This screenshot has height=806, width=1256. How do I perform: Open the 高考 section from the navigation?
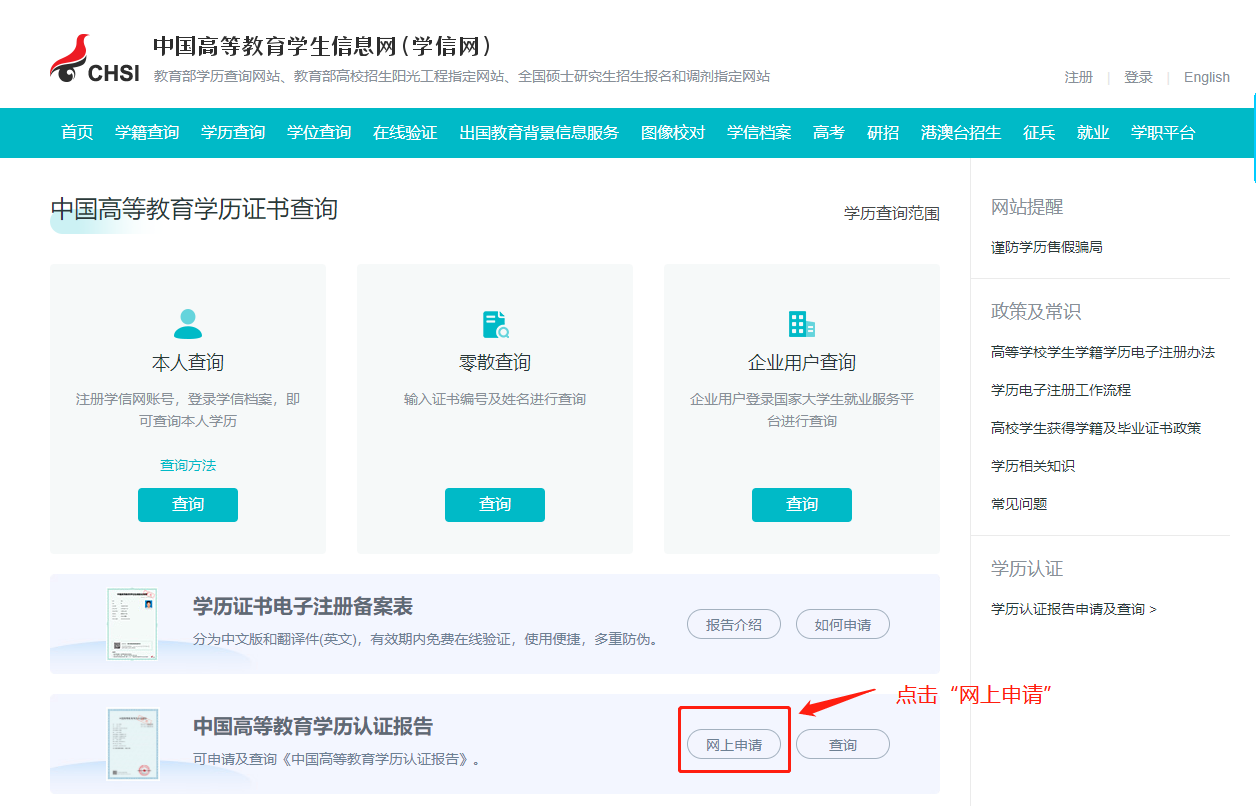click(x=828, y=132)
